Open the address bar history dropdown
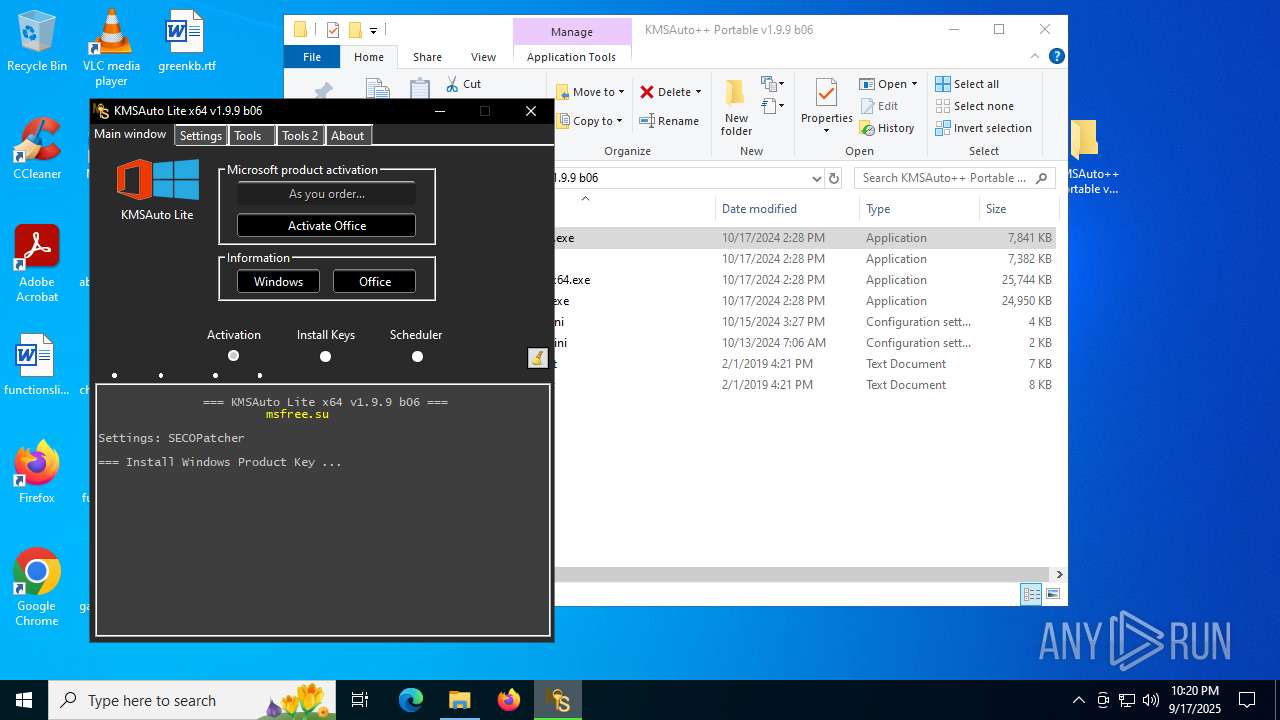The height and width of the screenshot is (720, 1280). 817,178
